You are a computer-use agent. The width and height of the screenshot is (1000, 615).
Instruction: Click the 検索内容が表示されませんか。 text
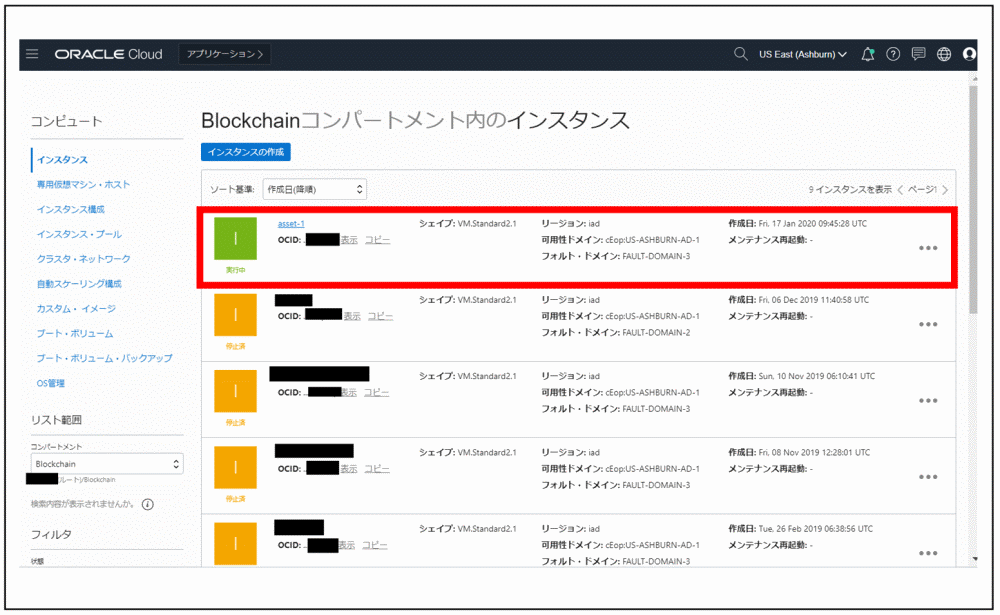83,504
